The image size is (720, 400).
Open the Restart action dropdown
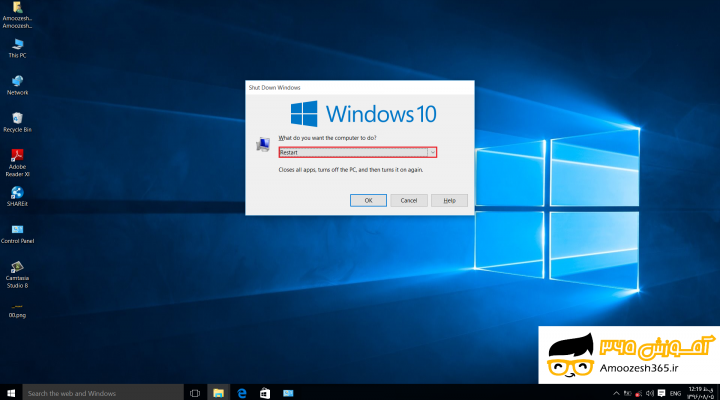(x=357, y=152)
